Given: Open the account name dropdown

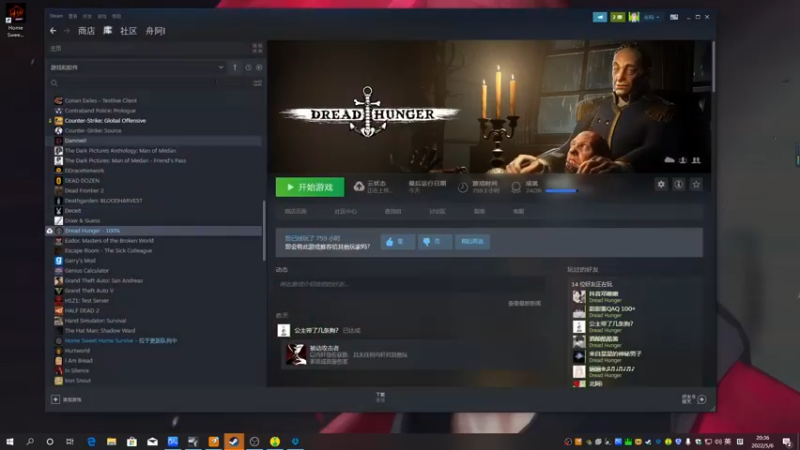Looking at the screenshot, I should click(652, 17).
